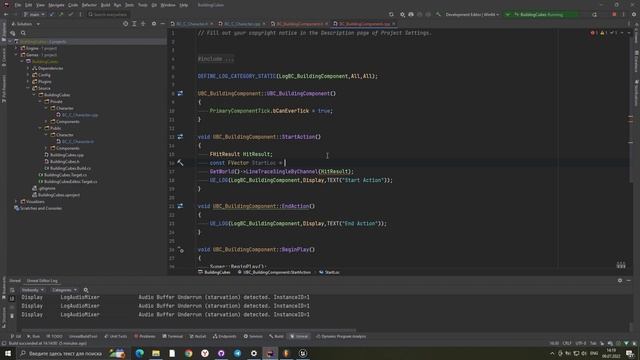Viewport: 640px width, 360px height.
Task: Expand the folded #include block
Action: [x=216, y=59]
